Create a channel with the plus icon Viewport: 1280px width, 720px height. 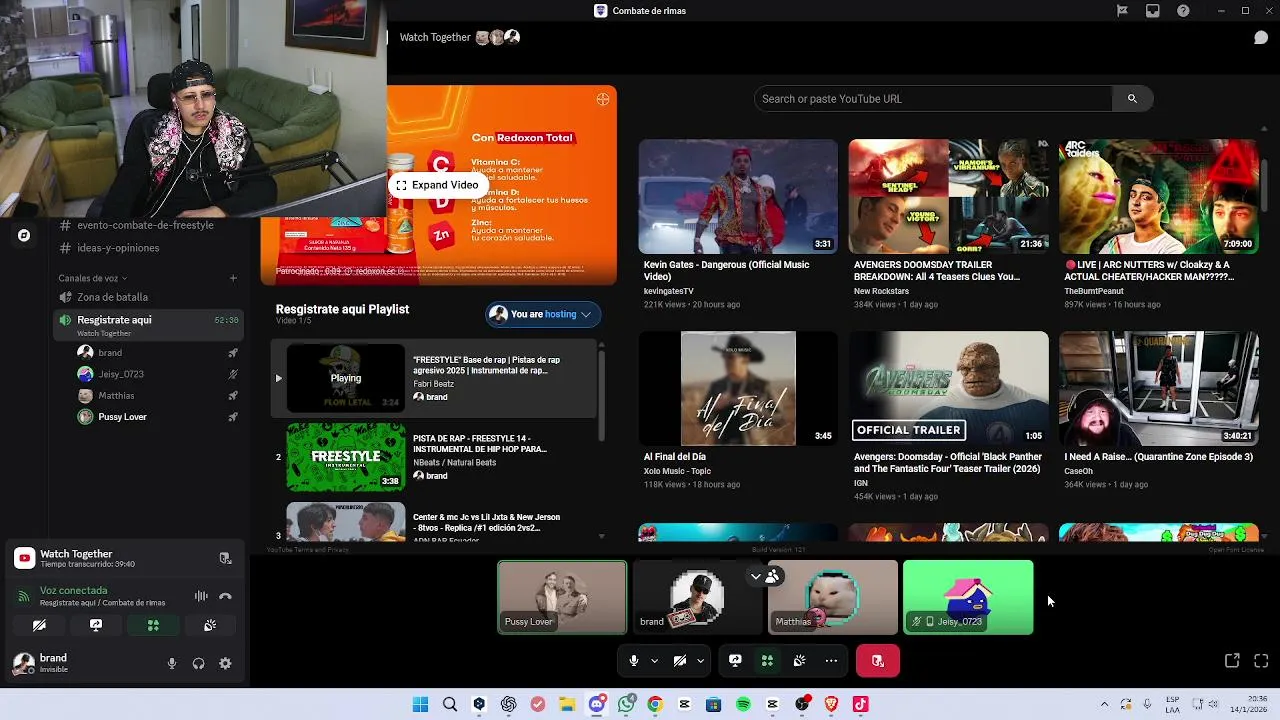pyautogui.click(x=233, y=278)
